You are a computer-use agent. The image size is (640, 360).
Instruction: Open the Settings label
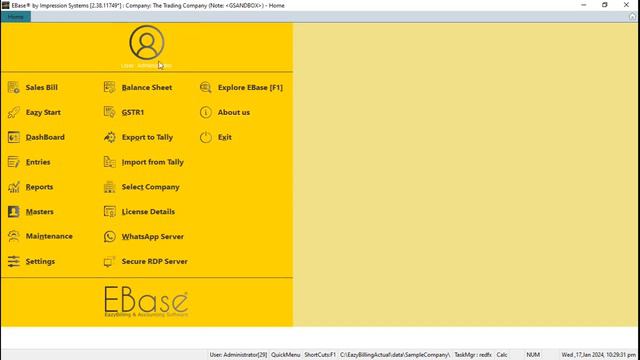[40, 261]
